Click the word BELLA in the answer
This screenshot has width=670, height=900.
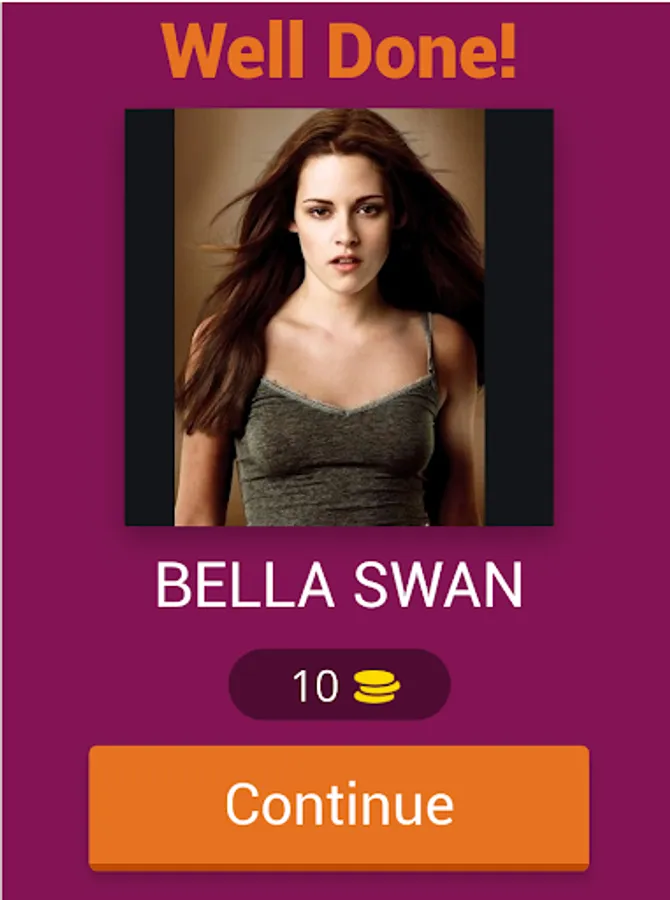point(245,585)
